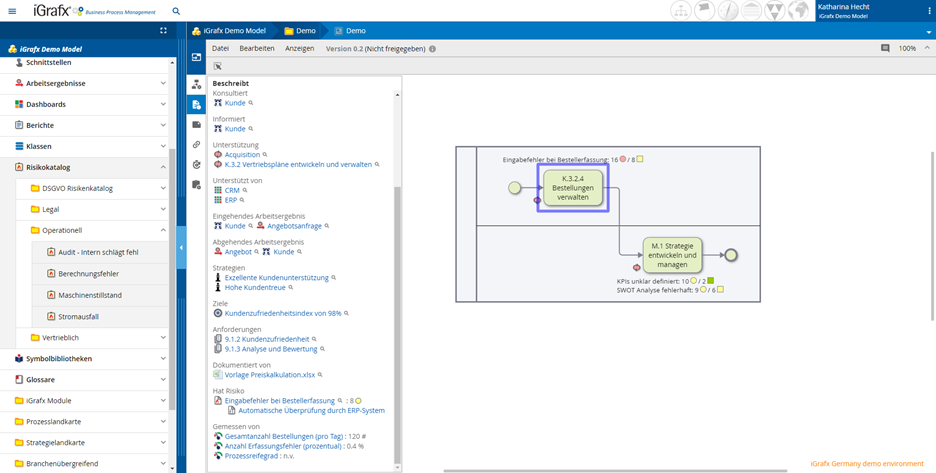Collapse the left navigation panel handle
Viewport: 936px width, 473px height.
pyautogui.click(x=181, y=247)
